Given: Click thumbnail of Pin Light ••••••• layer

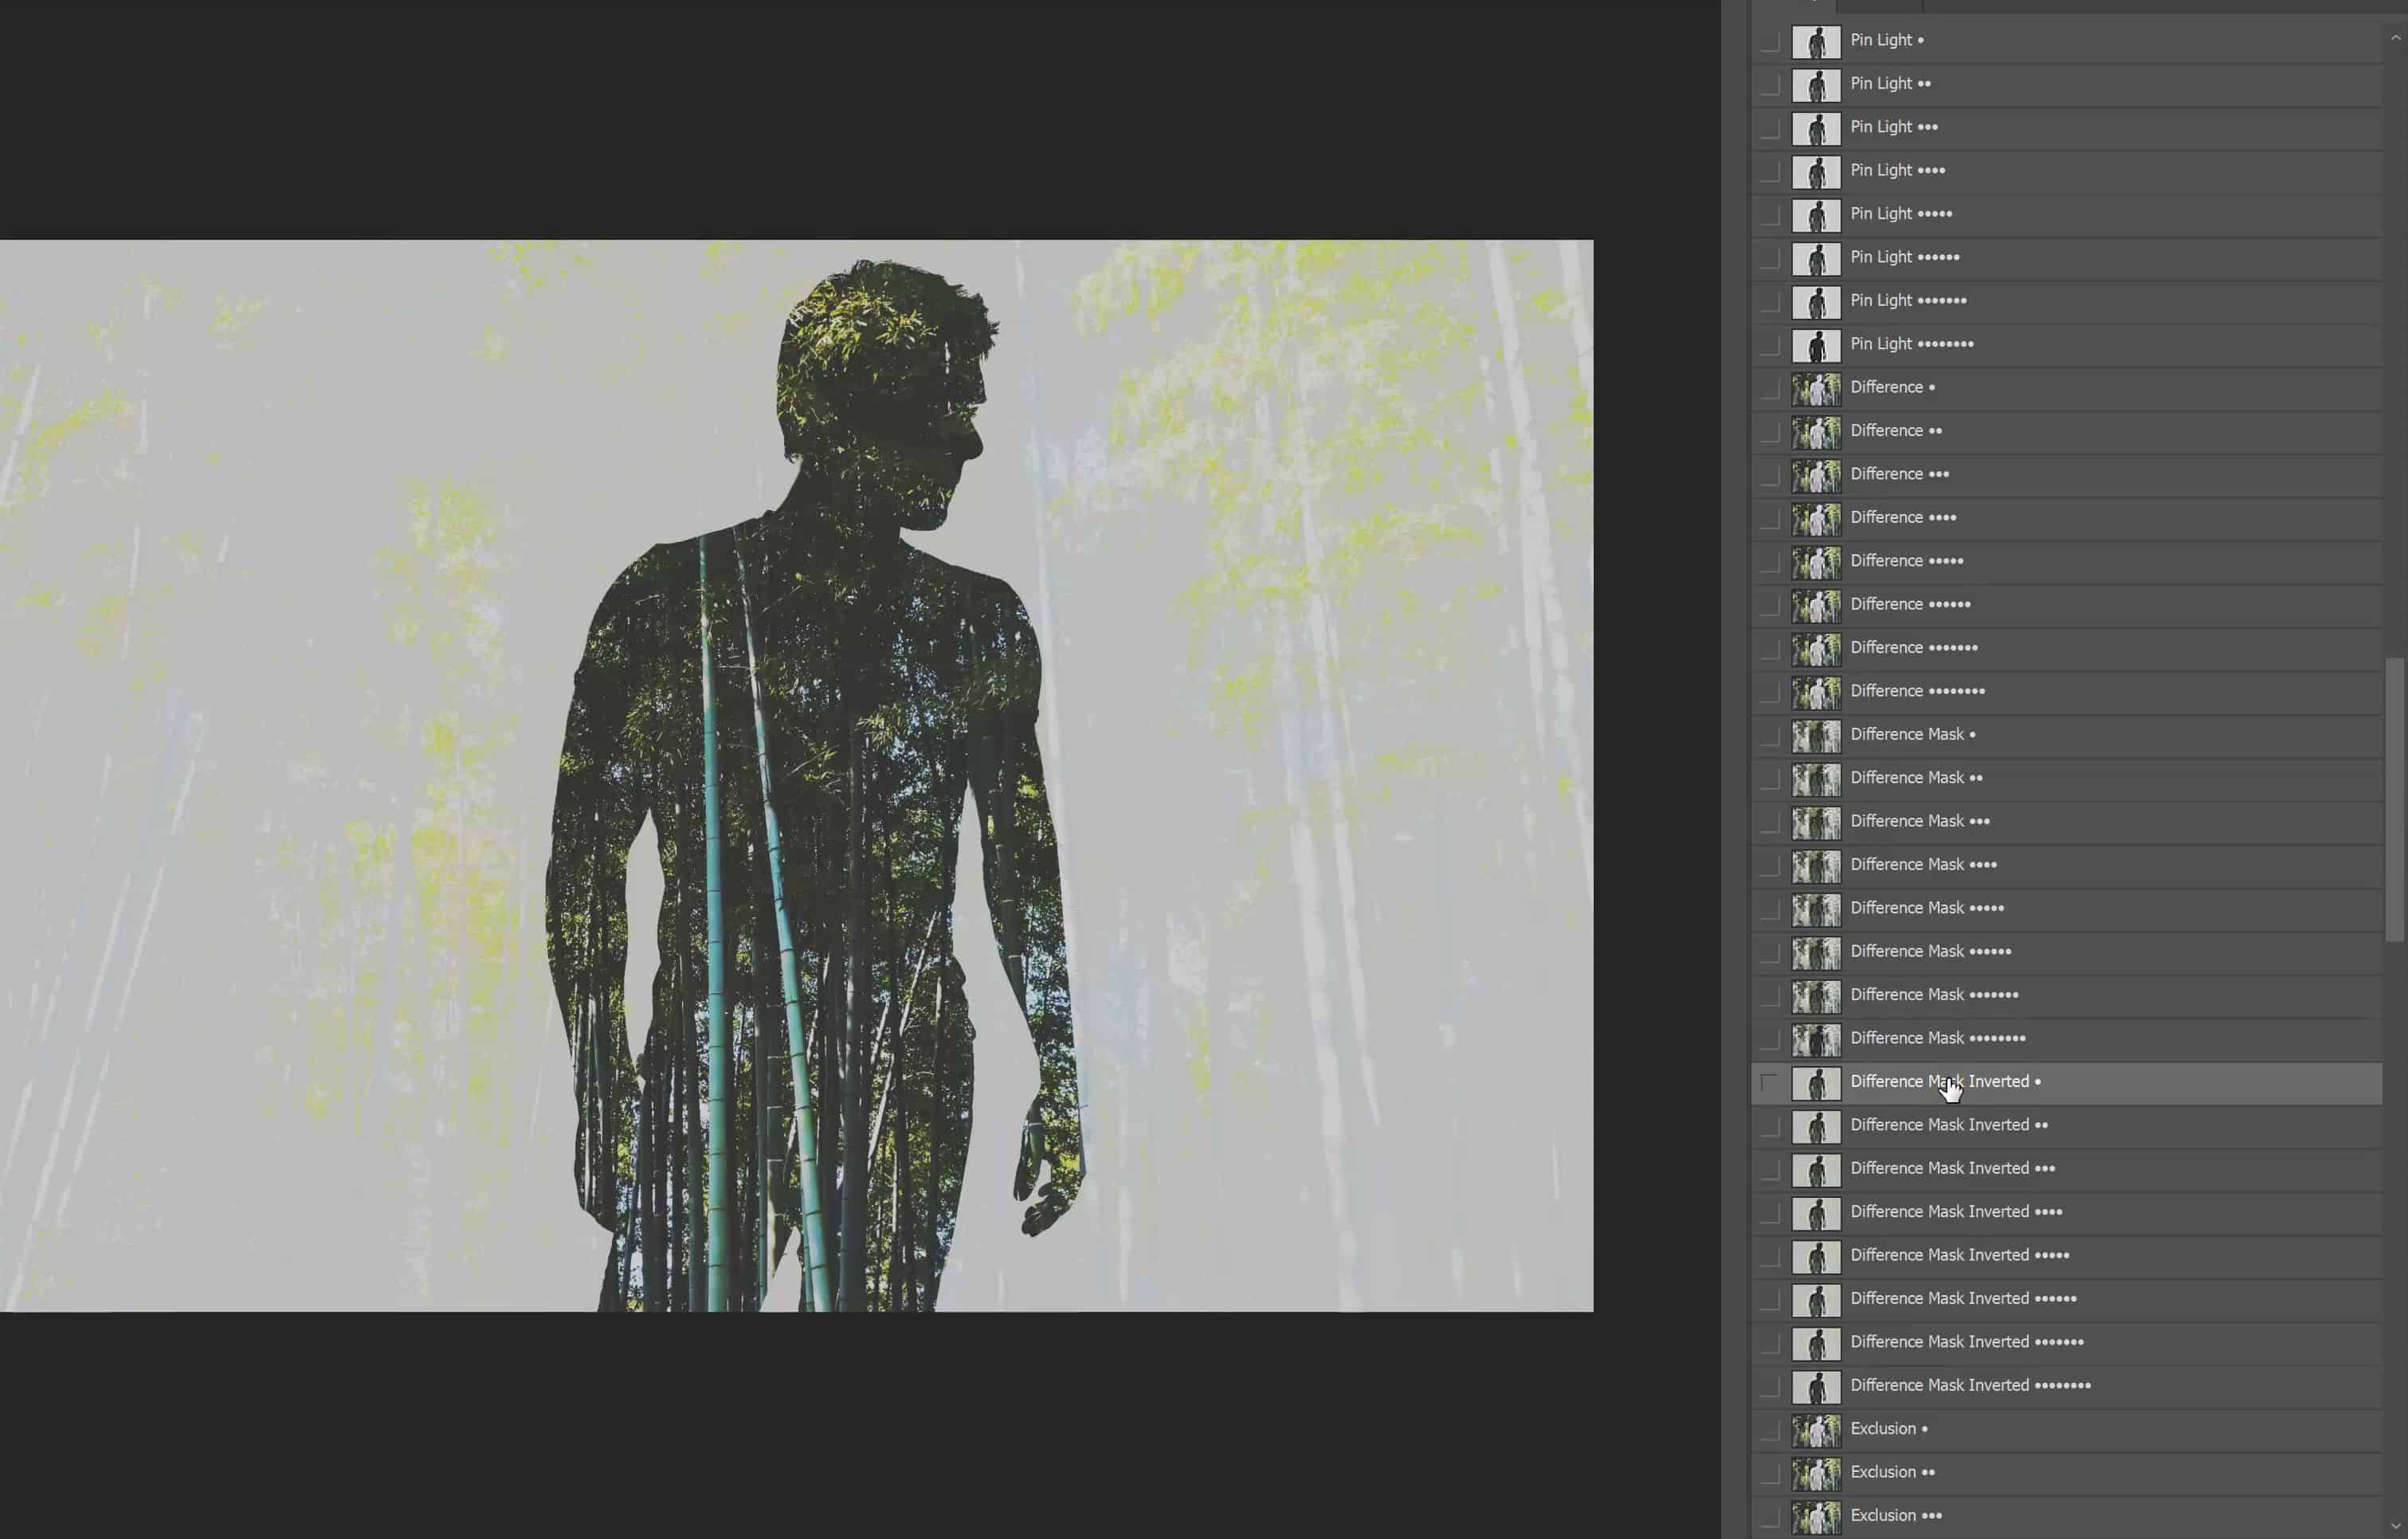Looking at the screenshot, I should tap(1816, 302).
